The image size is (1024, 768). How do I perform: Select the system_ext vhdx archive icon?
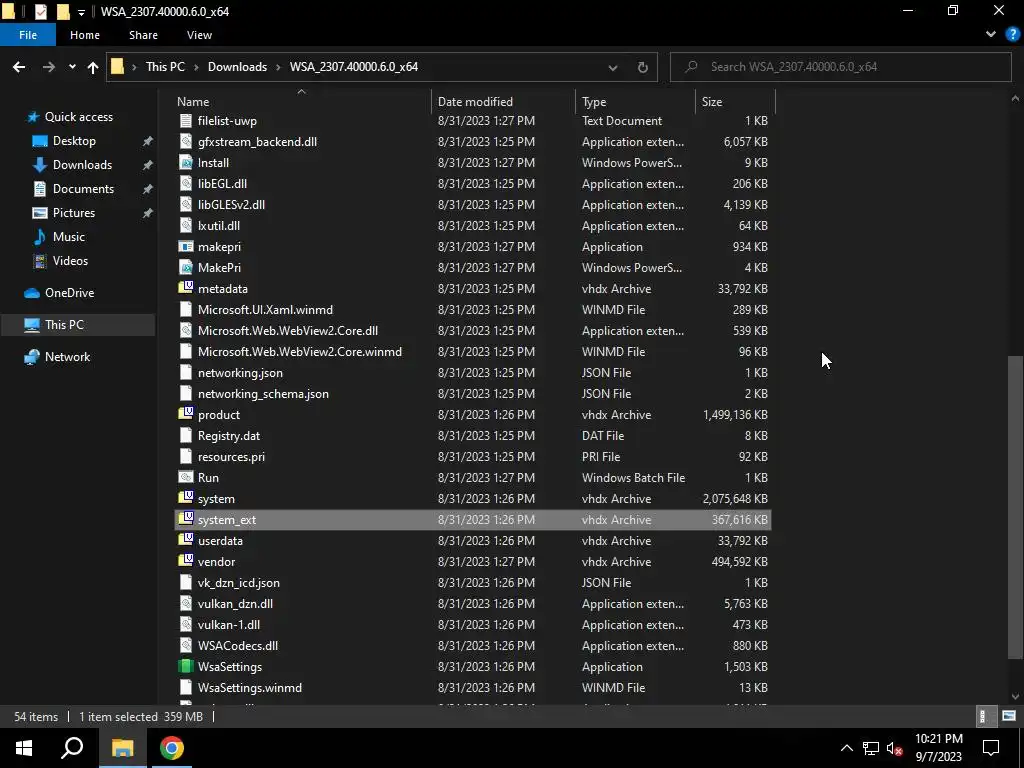186,519
